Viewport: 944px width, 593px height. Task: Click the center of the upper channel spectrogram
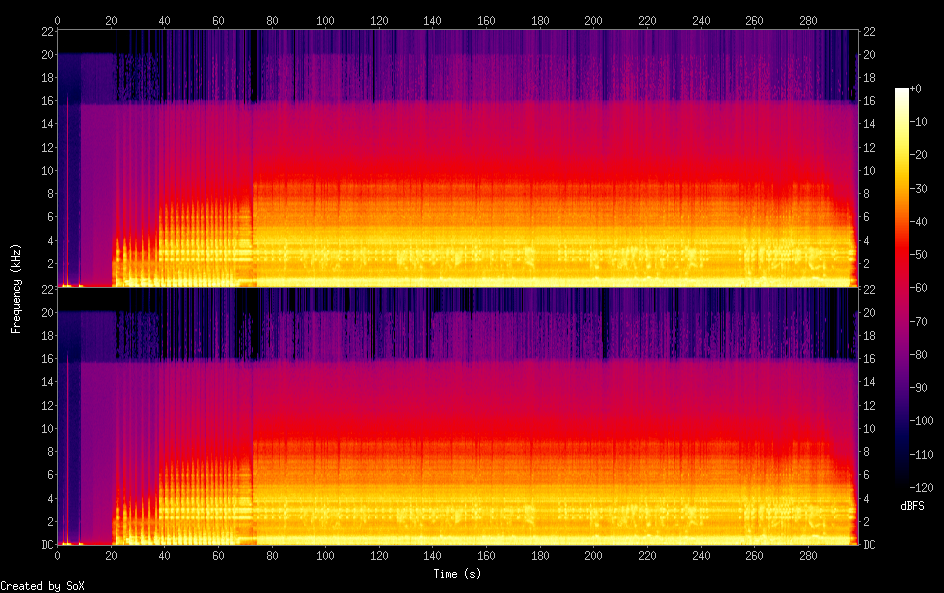pos(455,159)
